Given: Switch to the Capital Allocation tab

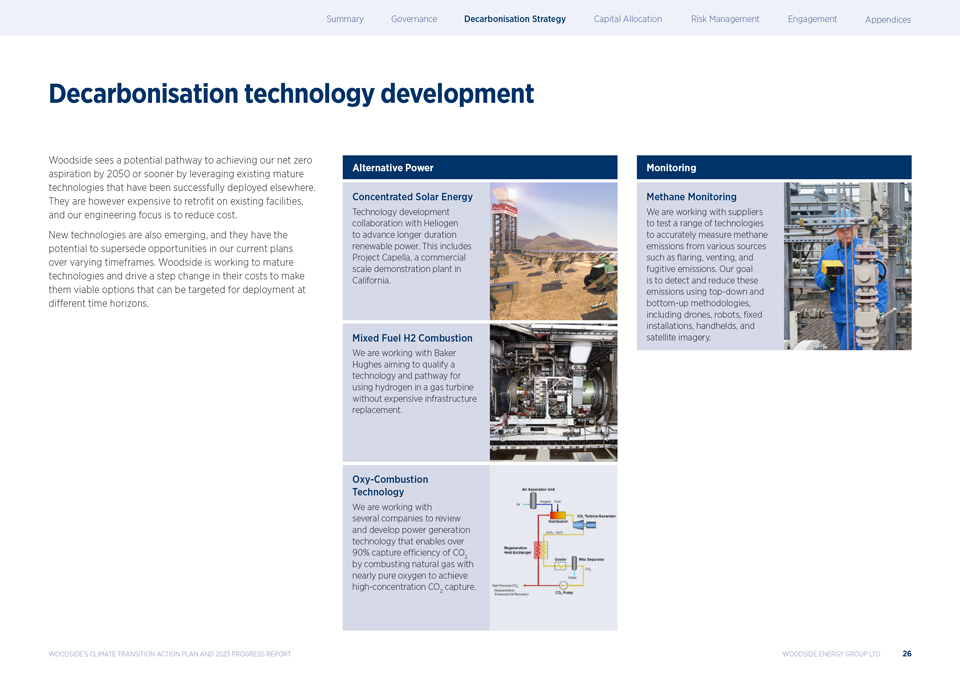Looking at the screenshot, I should click(x=627, y=19).
